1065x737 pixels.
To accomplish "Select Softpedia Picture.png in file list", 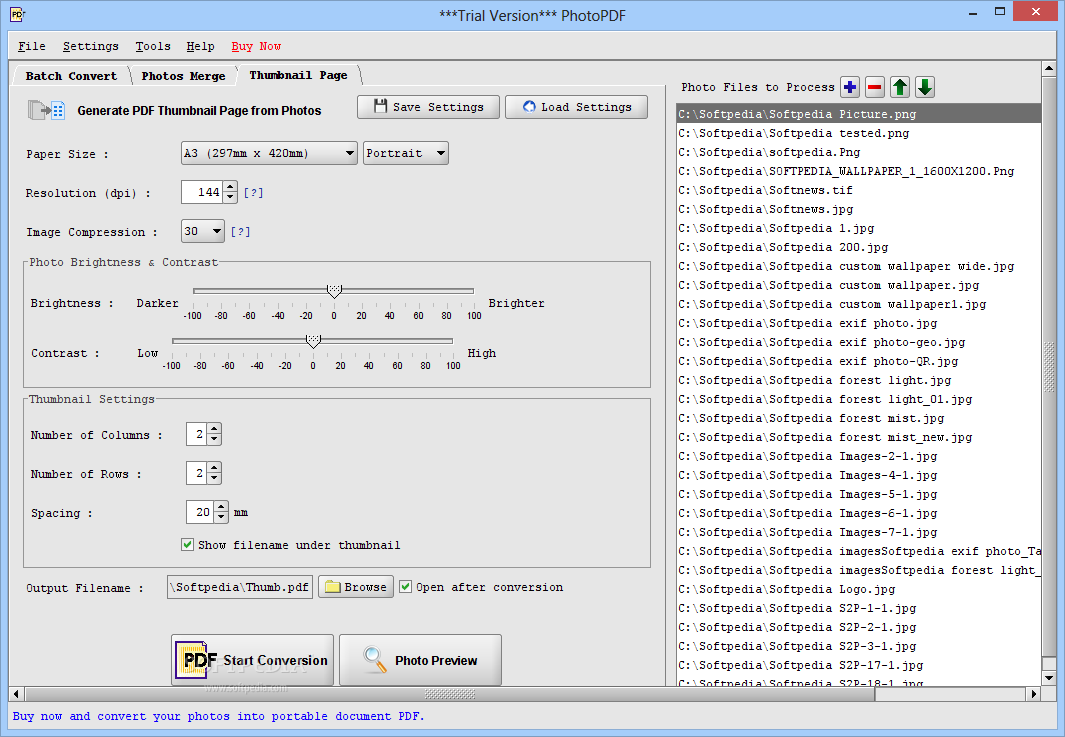I will [859, 114].
